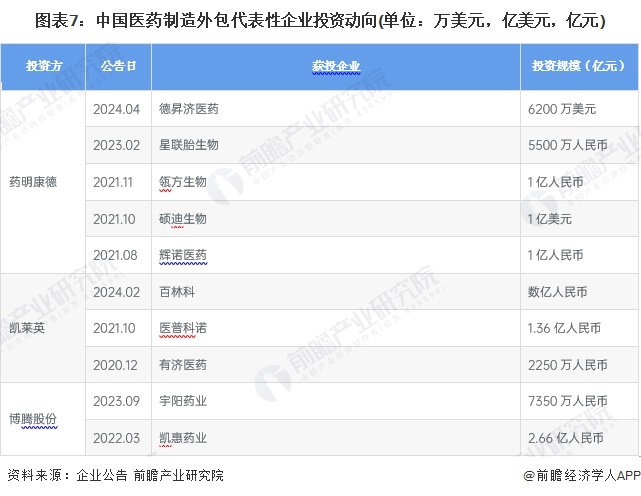This screenshot has width=641, height=496.
Task: Select the 公告日 column header
Action: 119,66
